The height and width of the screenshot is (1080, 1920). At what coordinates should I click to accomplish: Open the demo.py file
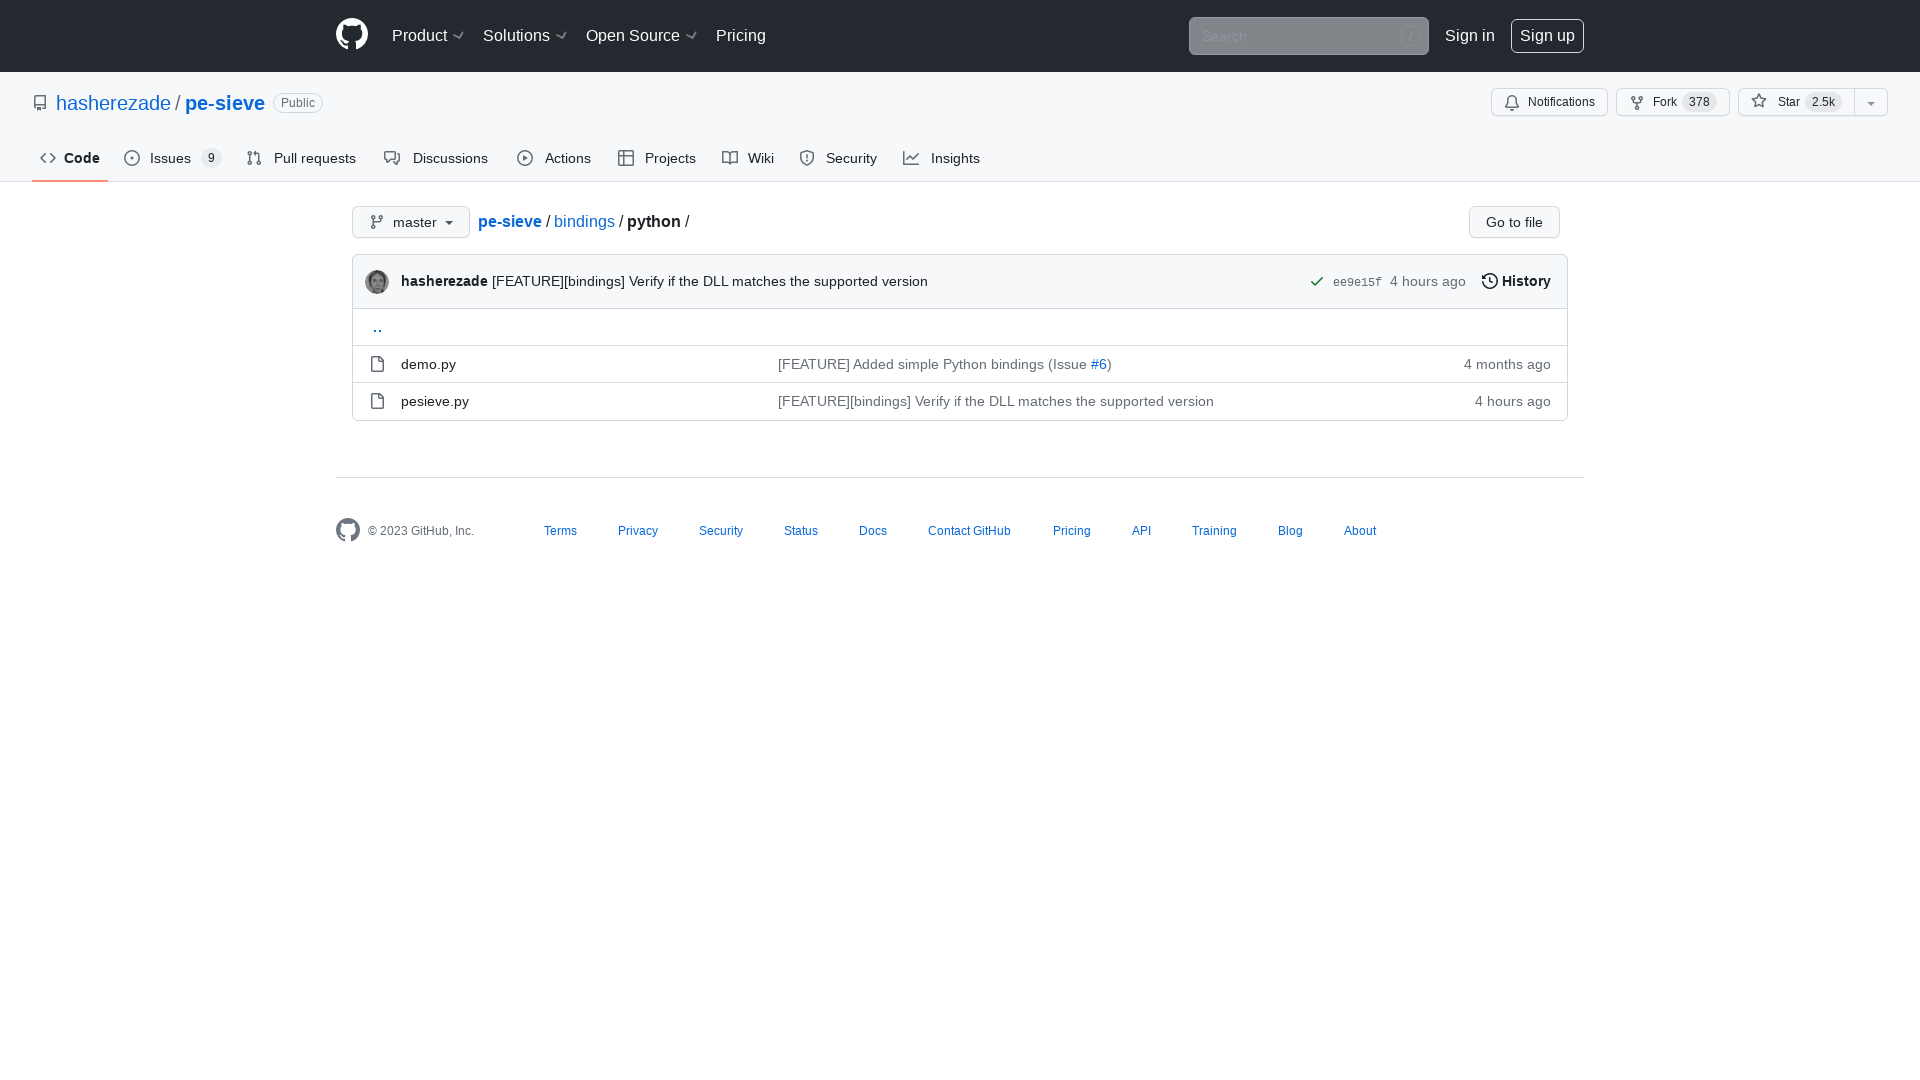tap(428, 364)
